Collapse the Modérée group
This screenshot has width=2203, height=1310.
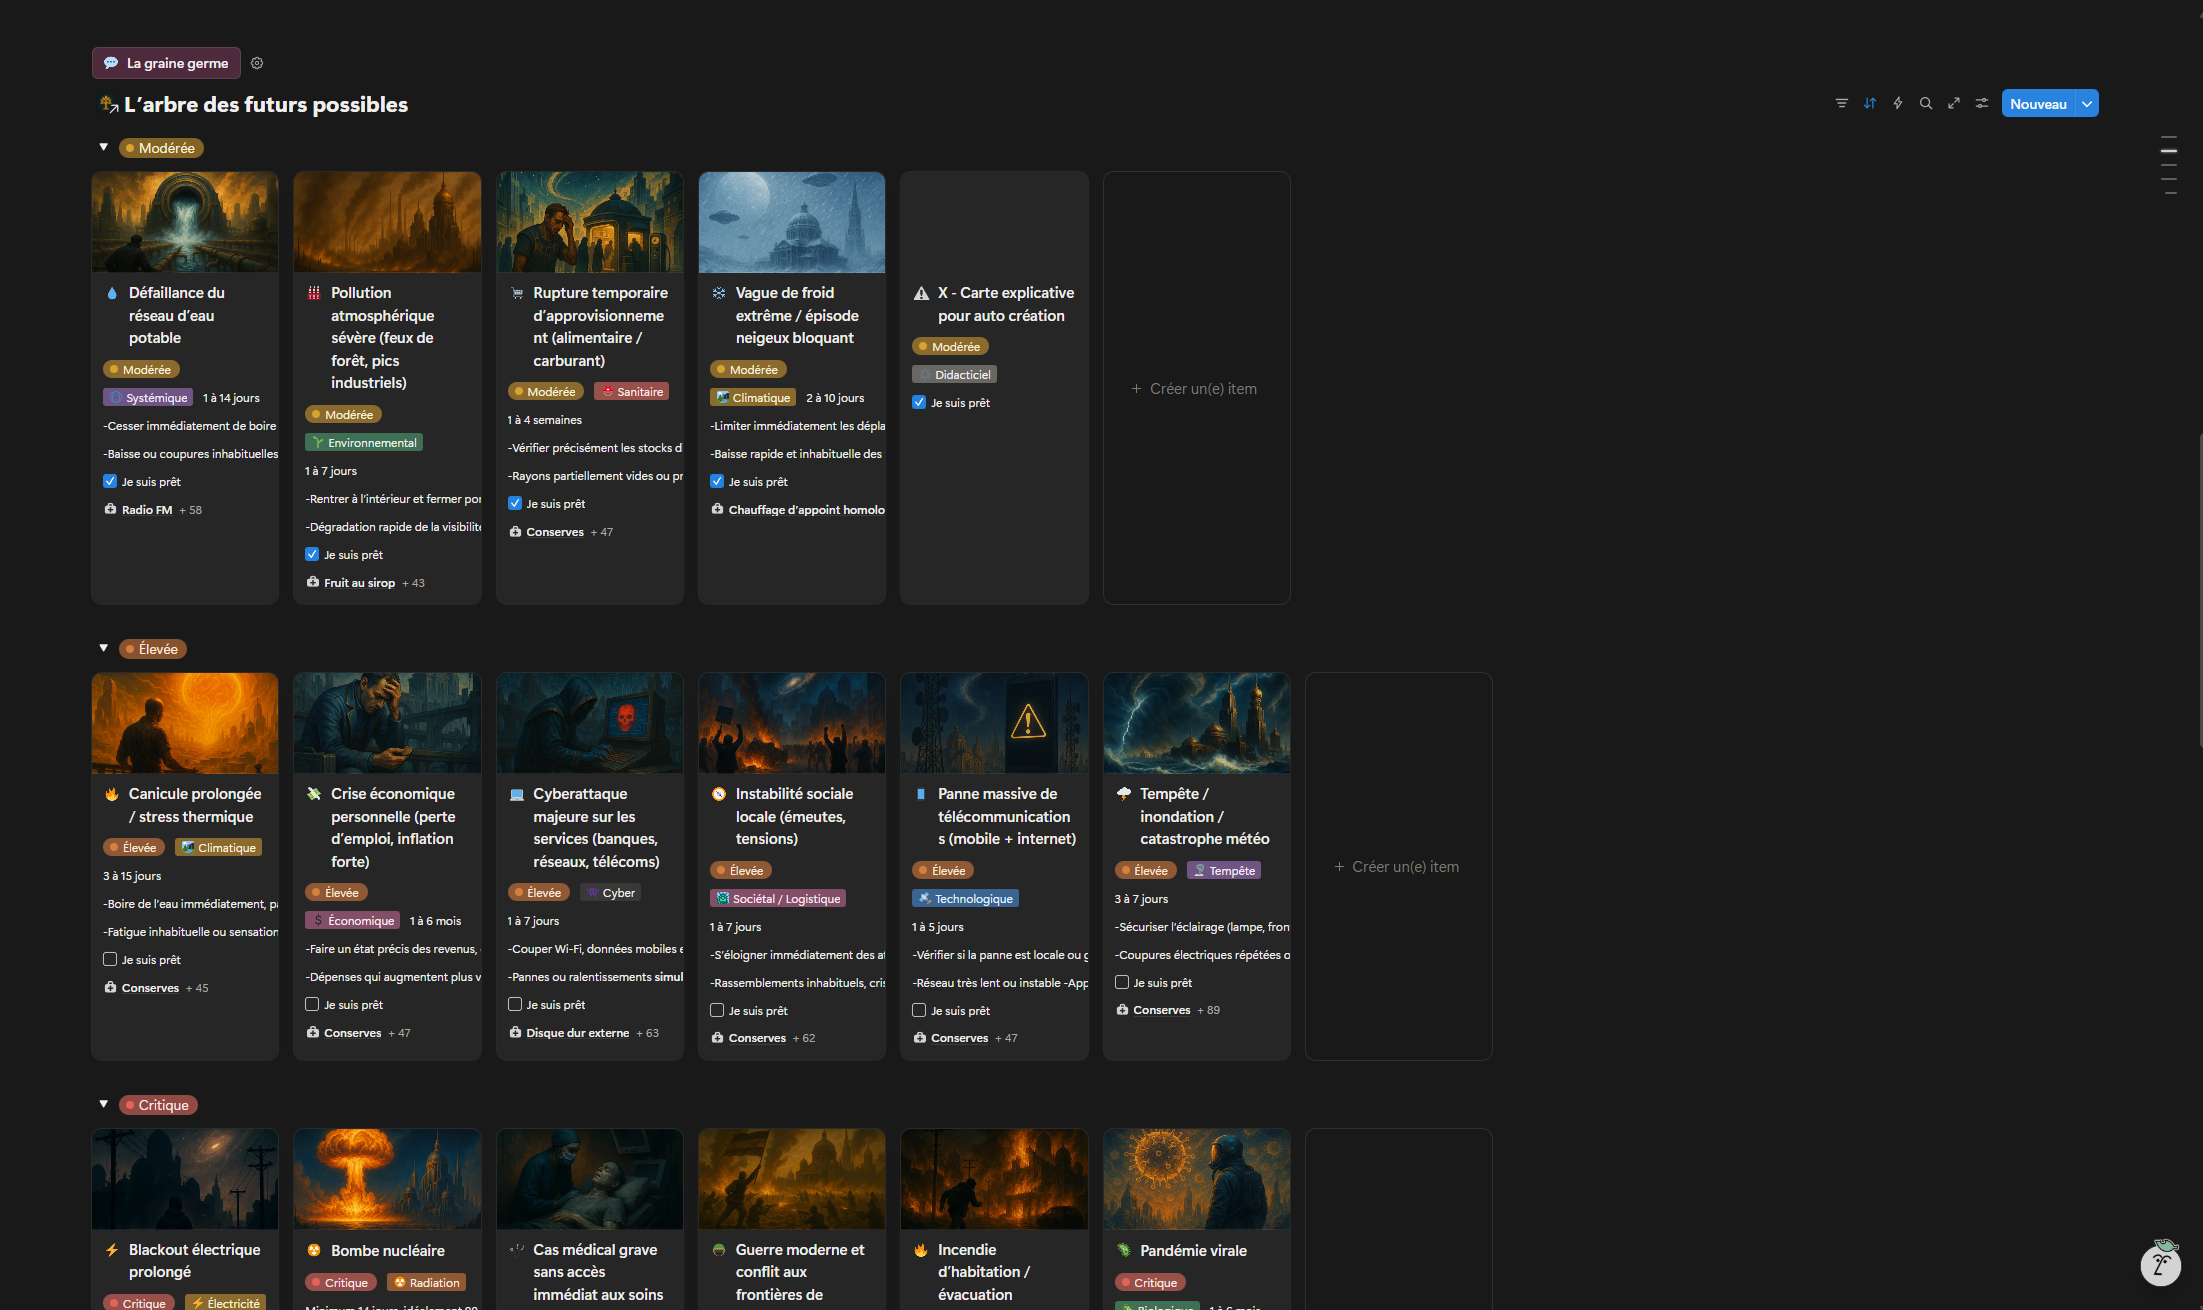point(103,147)
